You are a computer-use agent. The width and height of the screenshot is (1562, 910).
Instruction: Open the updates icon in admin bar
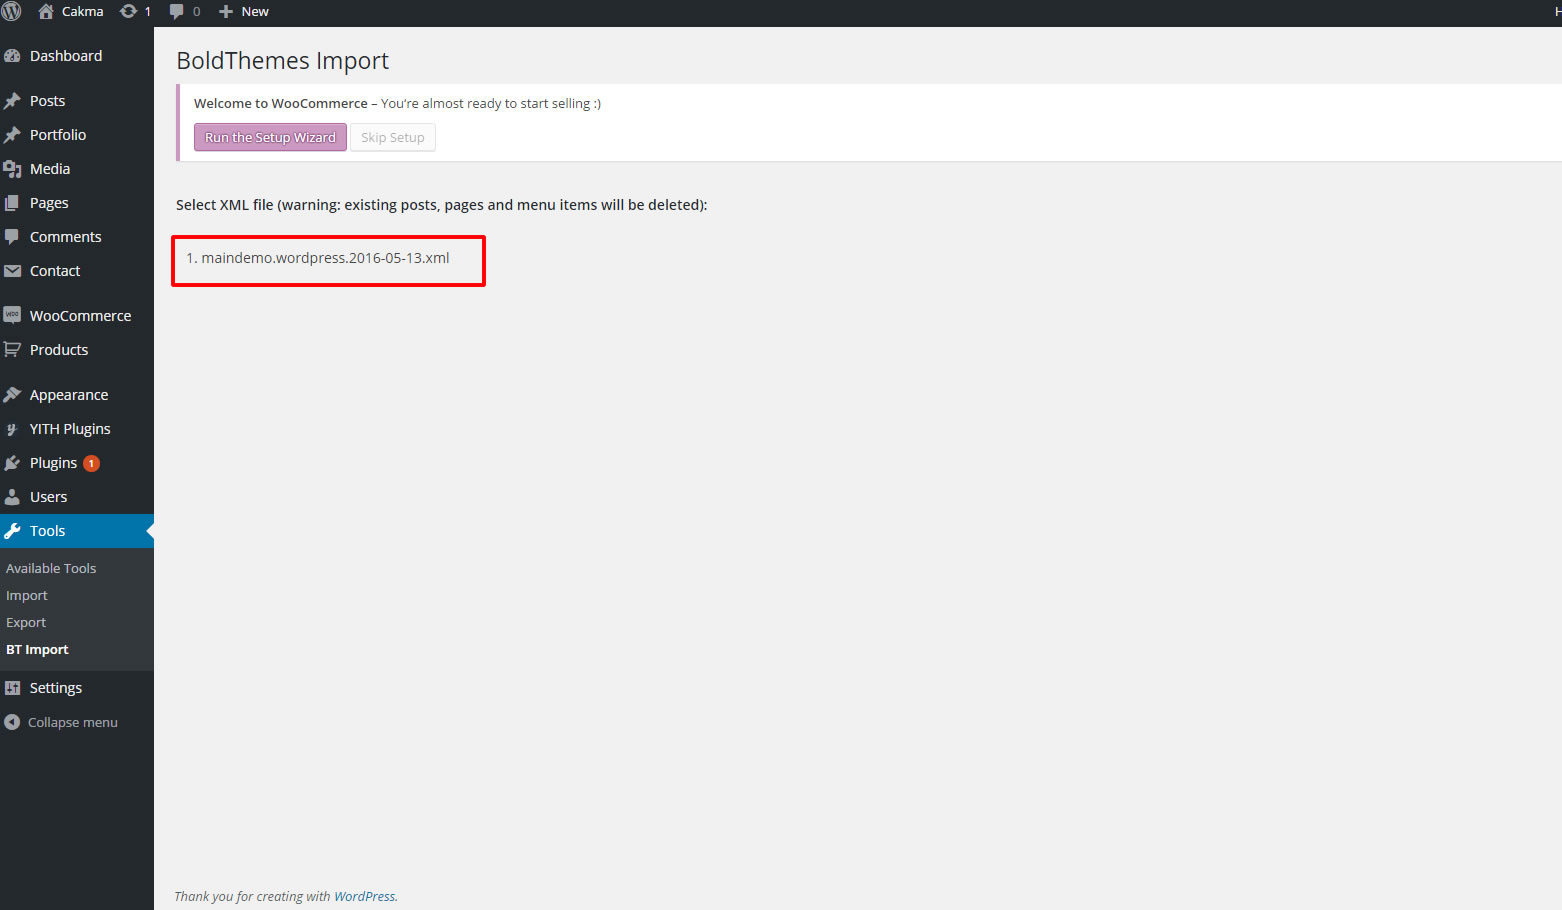(128, 11)
